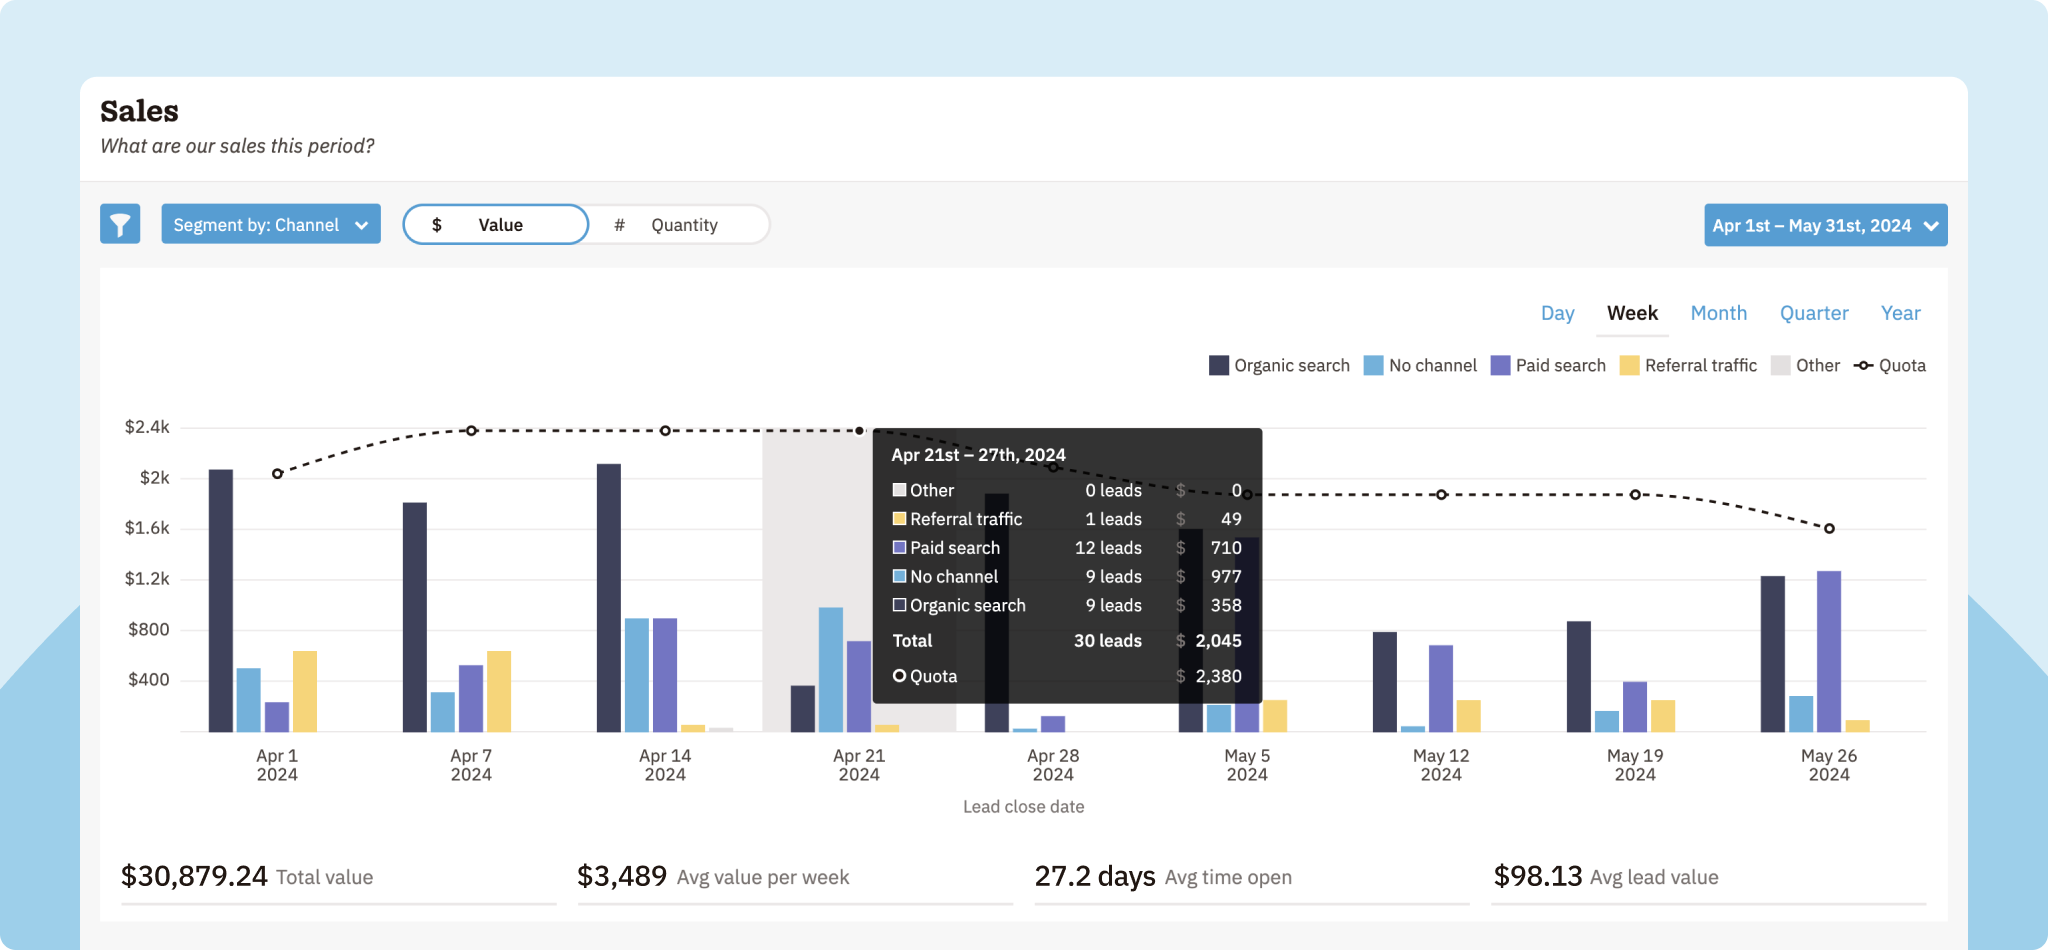Click the Paid search purple legend icon
The width and height of the screenshot is (2048, 950).
pyautogui.click(x=1498, y=365)
